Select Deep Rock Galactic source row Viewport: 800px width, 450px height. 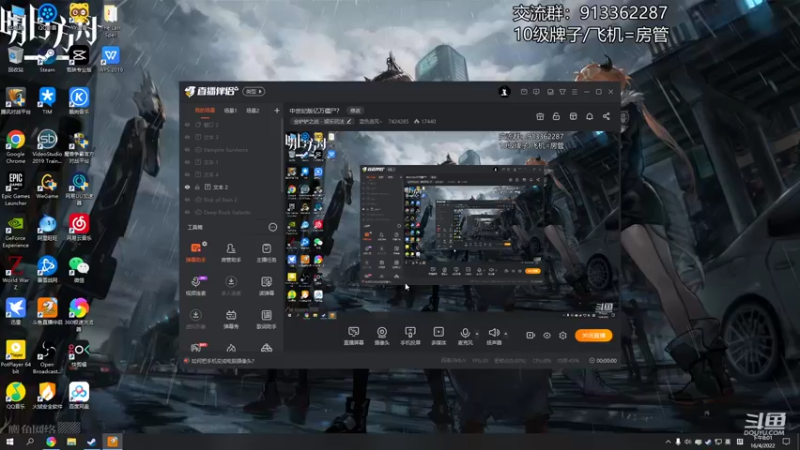point(231,212)
